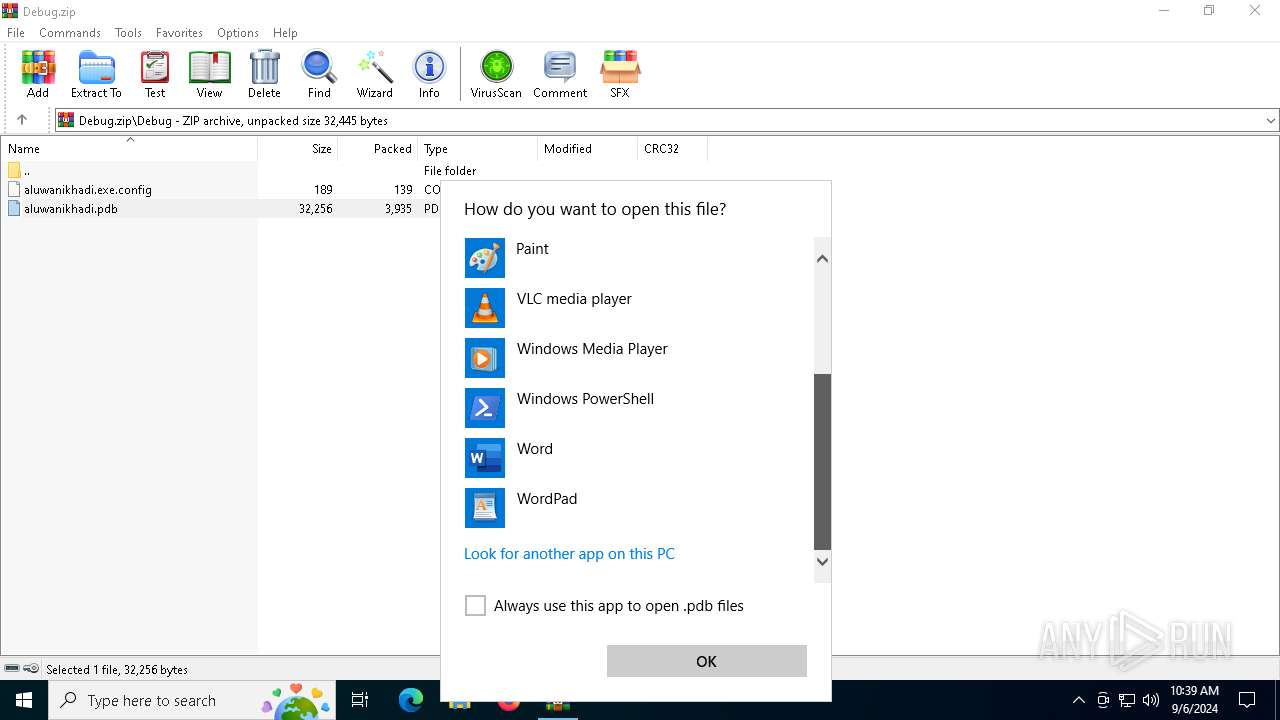
Task: Click the app list scrollbar thumb
Action: 822,462
